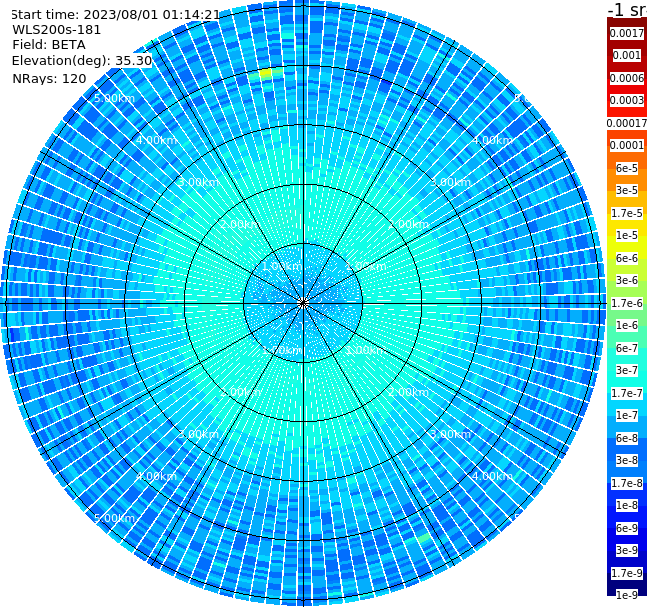Select the 3e-8 color scale value
The height and width of the screenshot is (607, 647).
pyautogui.click(x=627, y=460)
